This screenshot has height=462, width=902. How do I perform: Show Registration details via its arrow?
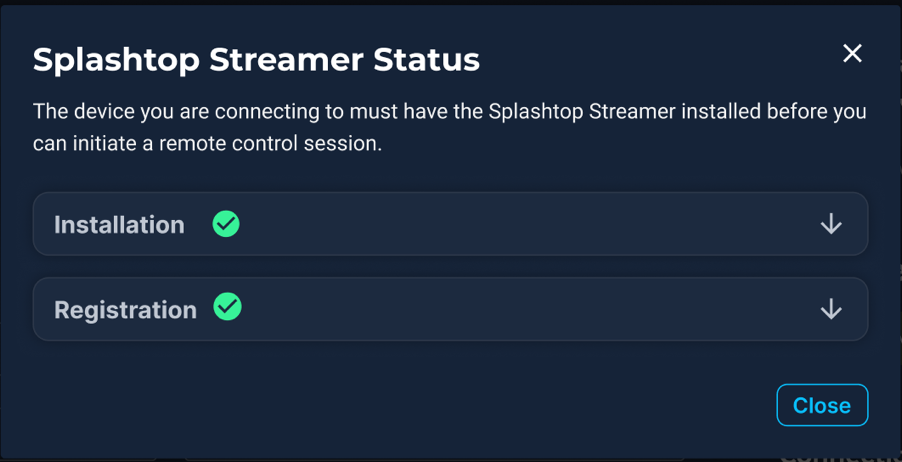(831, 309)
